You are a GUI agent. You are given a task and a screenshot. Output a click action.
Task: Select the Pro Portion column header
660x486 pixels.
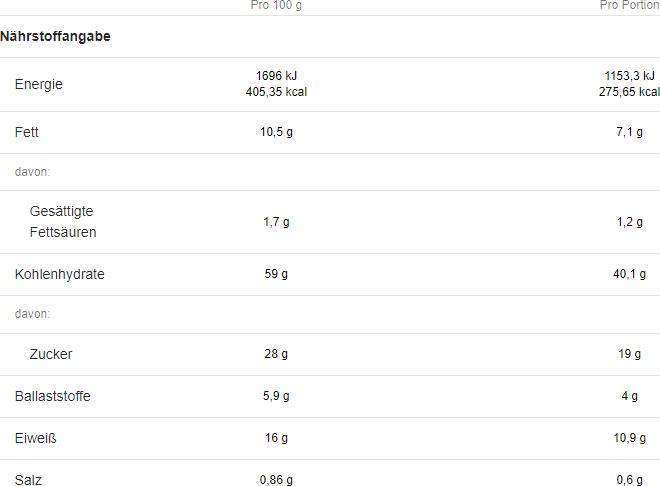coord(630,5)
